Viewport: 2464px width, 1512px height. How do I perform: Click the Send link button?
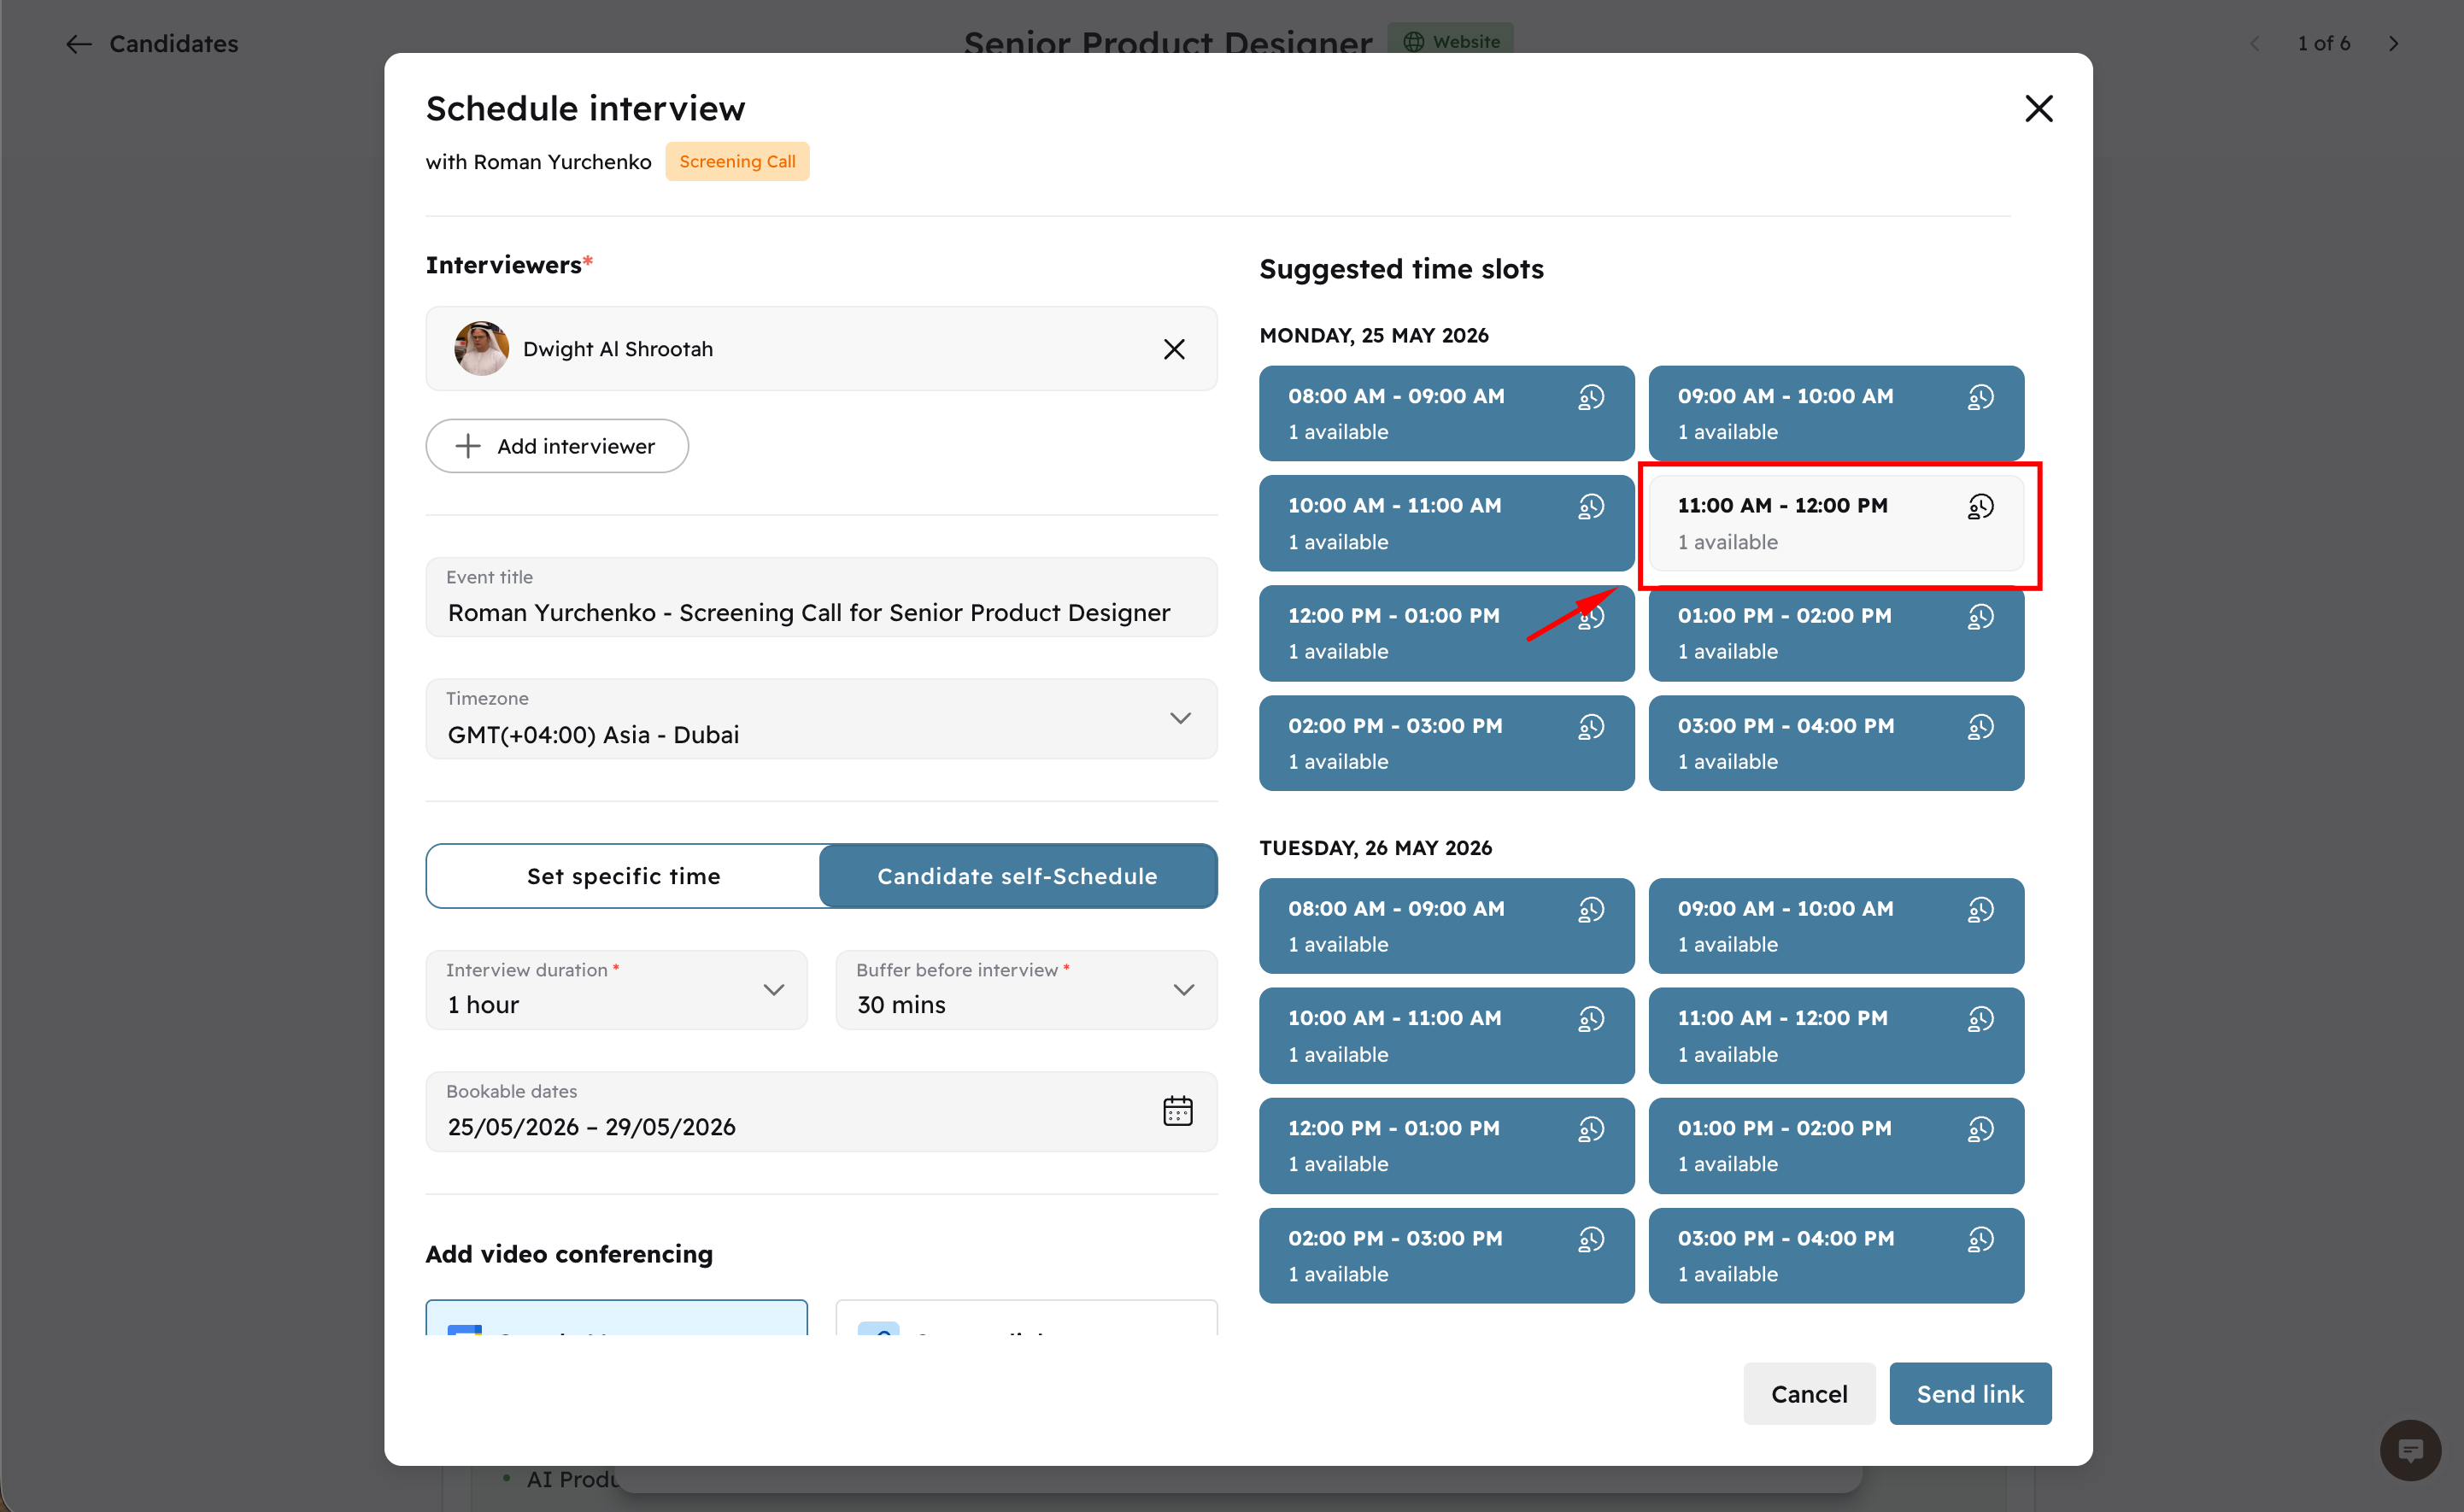tap(1970, 1394)
